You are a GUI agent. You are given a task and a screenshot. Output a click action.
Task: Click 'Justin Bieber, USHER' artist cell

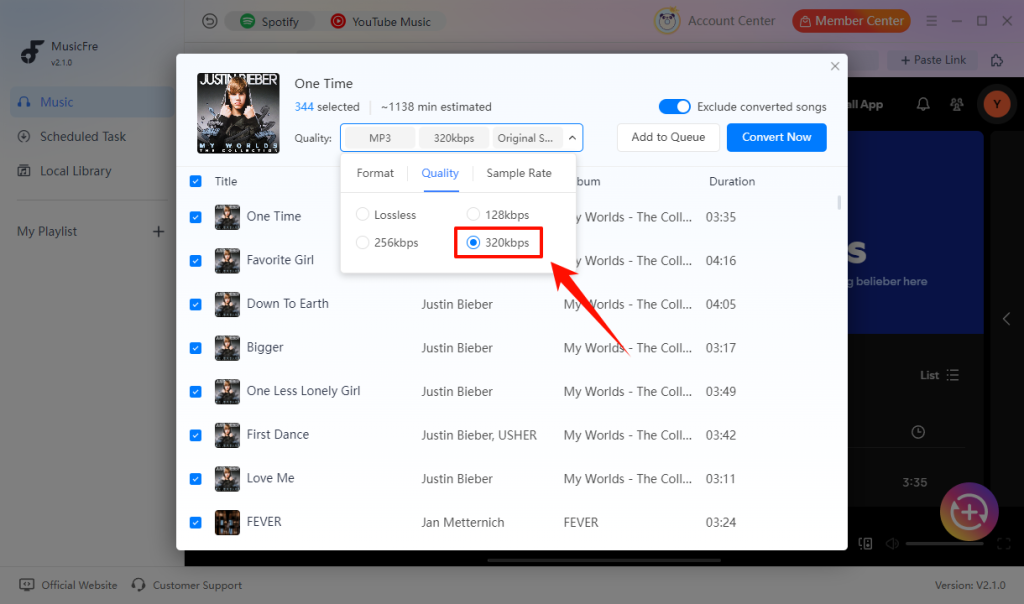click(x=479, y=436)
